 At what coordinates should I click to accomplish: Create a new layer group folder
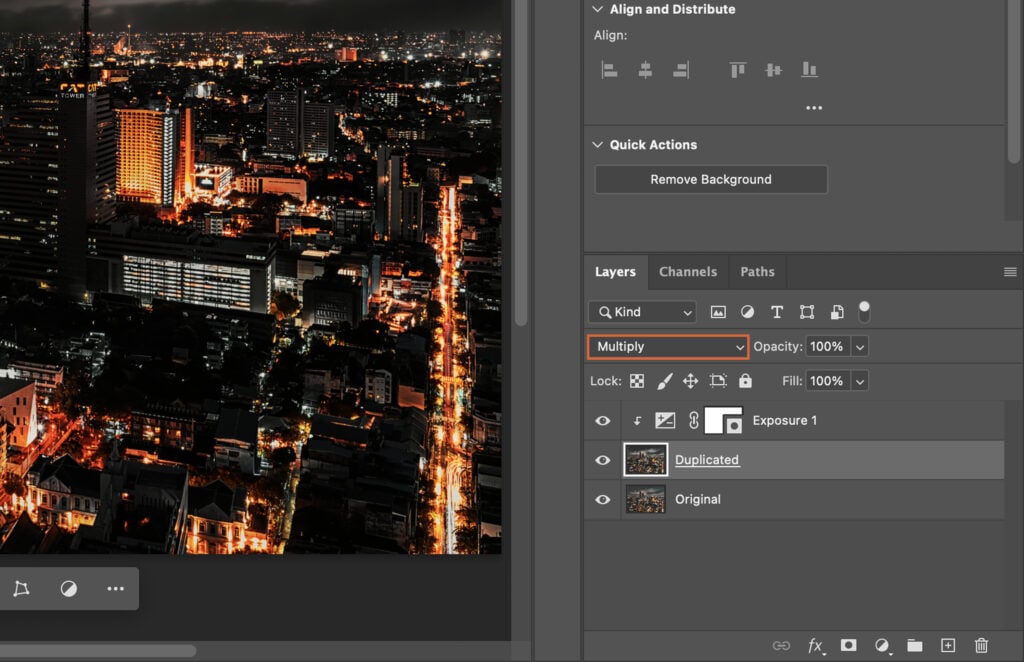(x=914, y=646)
